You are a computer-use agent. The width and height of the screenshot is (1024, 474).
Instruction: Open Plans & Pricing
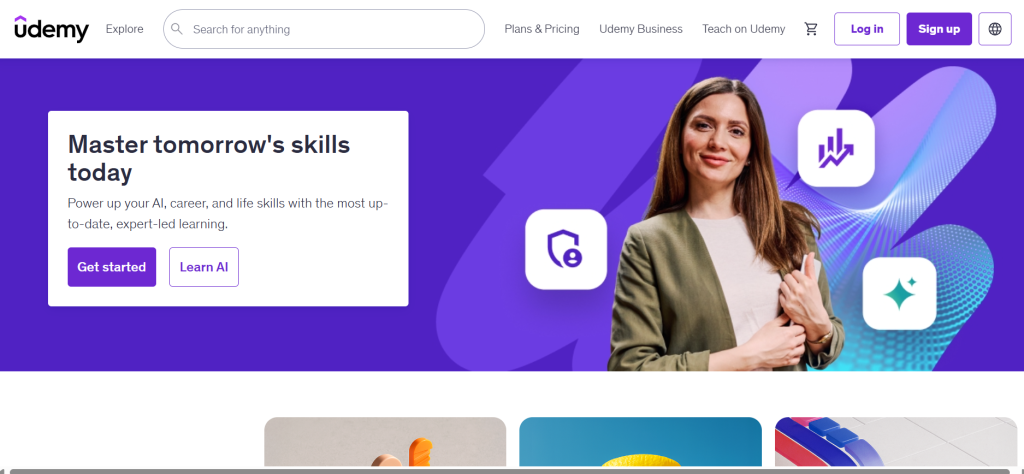pyautogui.click(x=542, y=29)
